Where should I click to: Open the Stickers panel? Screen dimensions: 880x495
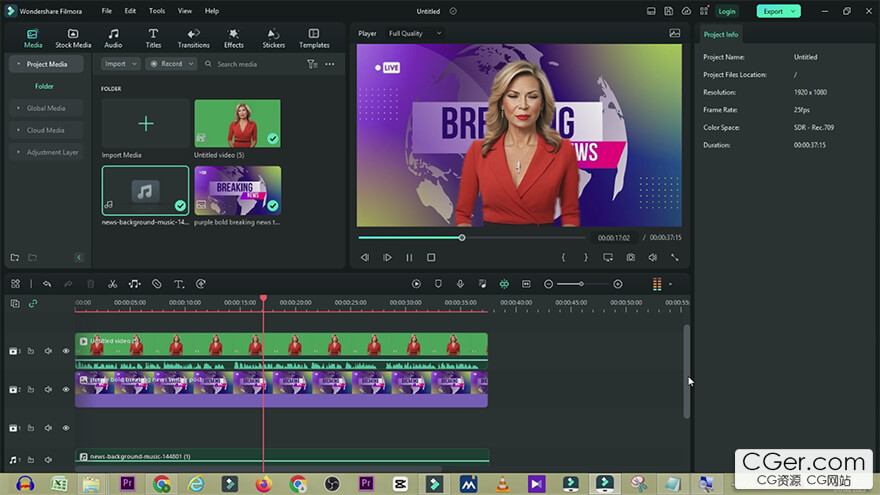273,38
